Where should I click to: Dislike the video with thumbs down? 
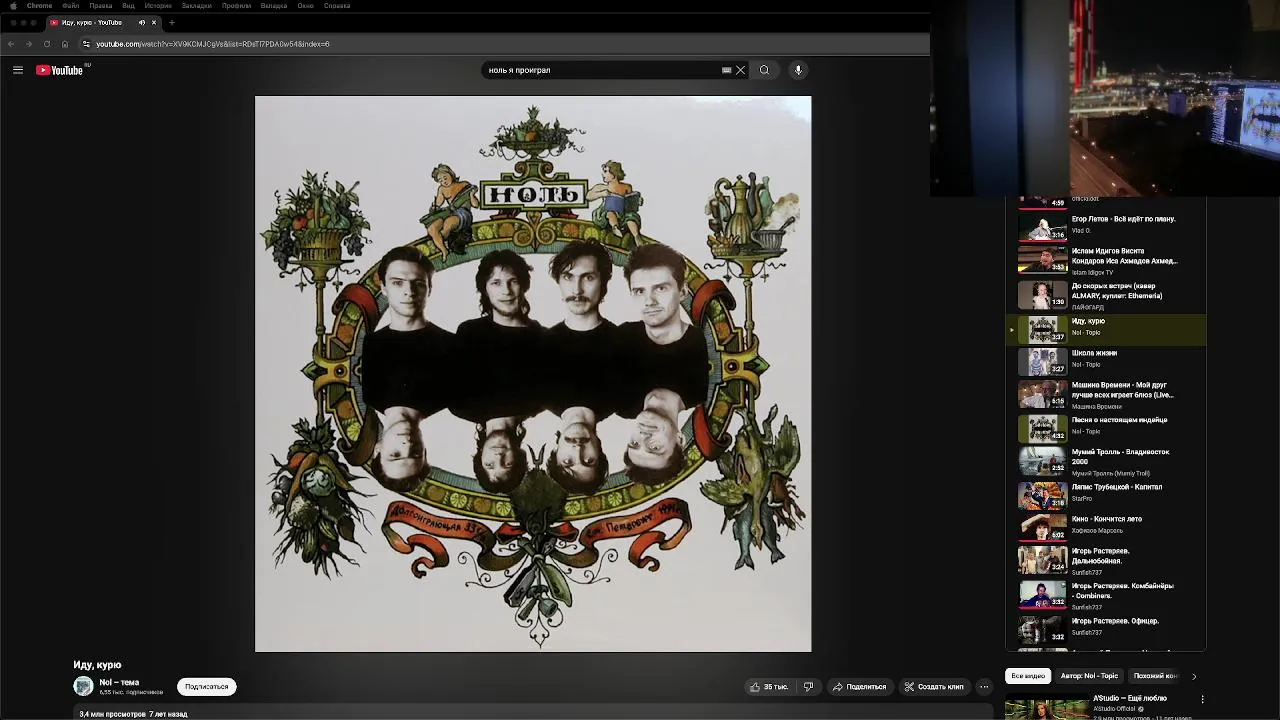(808, 687)
